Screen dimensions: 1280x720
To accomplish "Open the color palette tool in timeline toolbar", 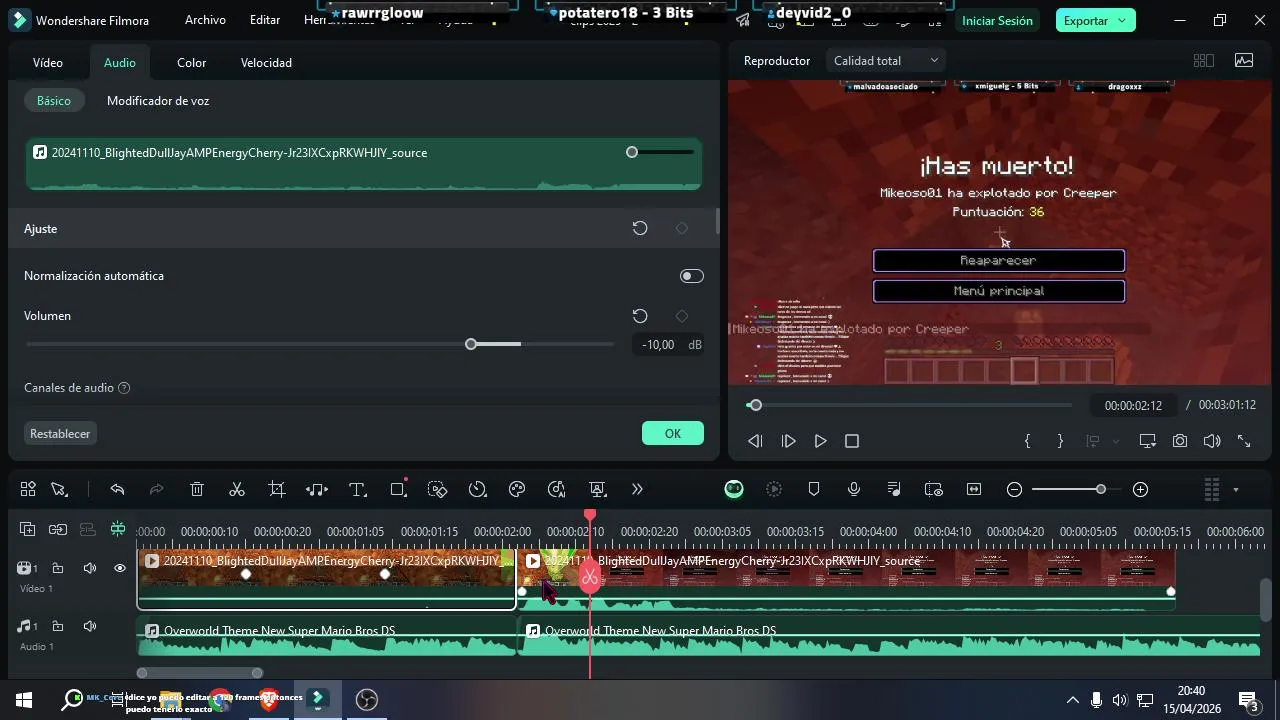I will (x=517, y=489).
